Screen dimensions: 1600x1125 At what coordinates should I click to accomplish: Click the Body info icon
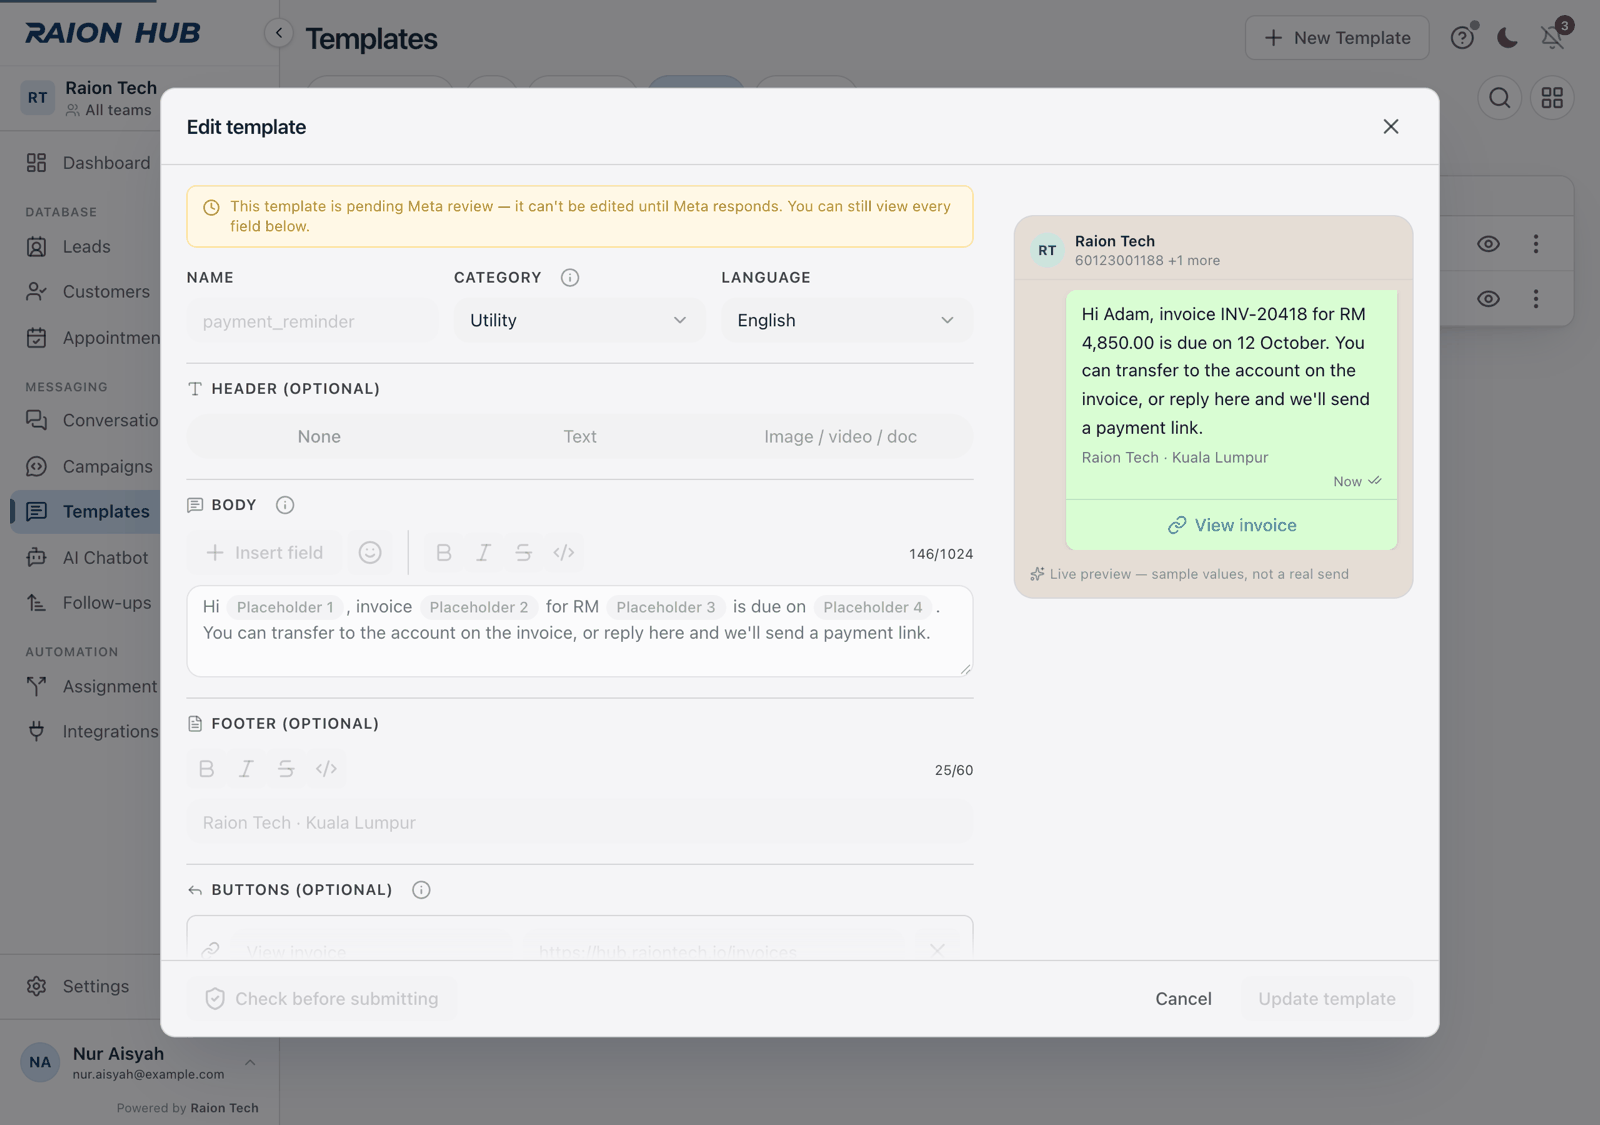[285, 505]
